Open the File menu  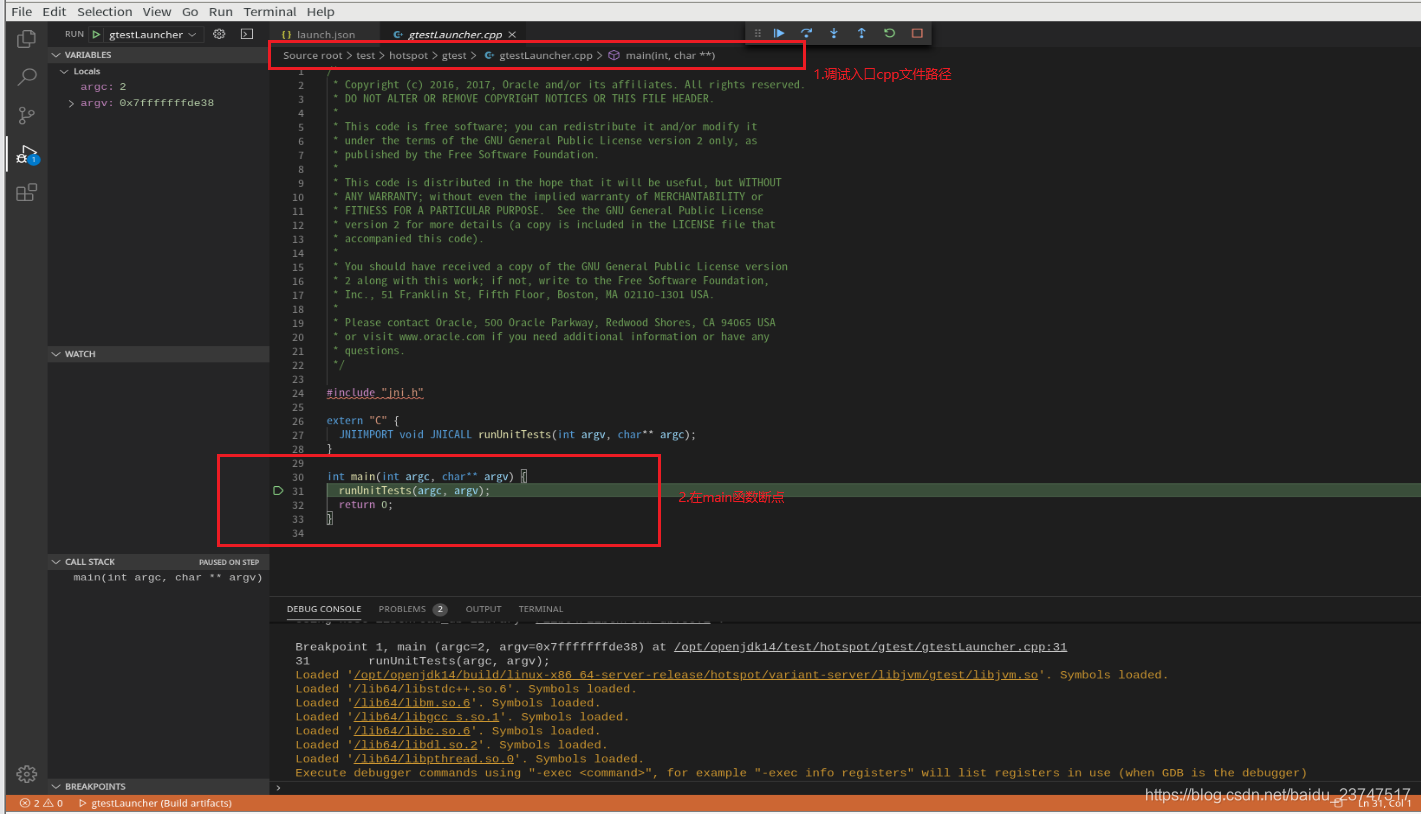click(x=21, y=12)
